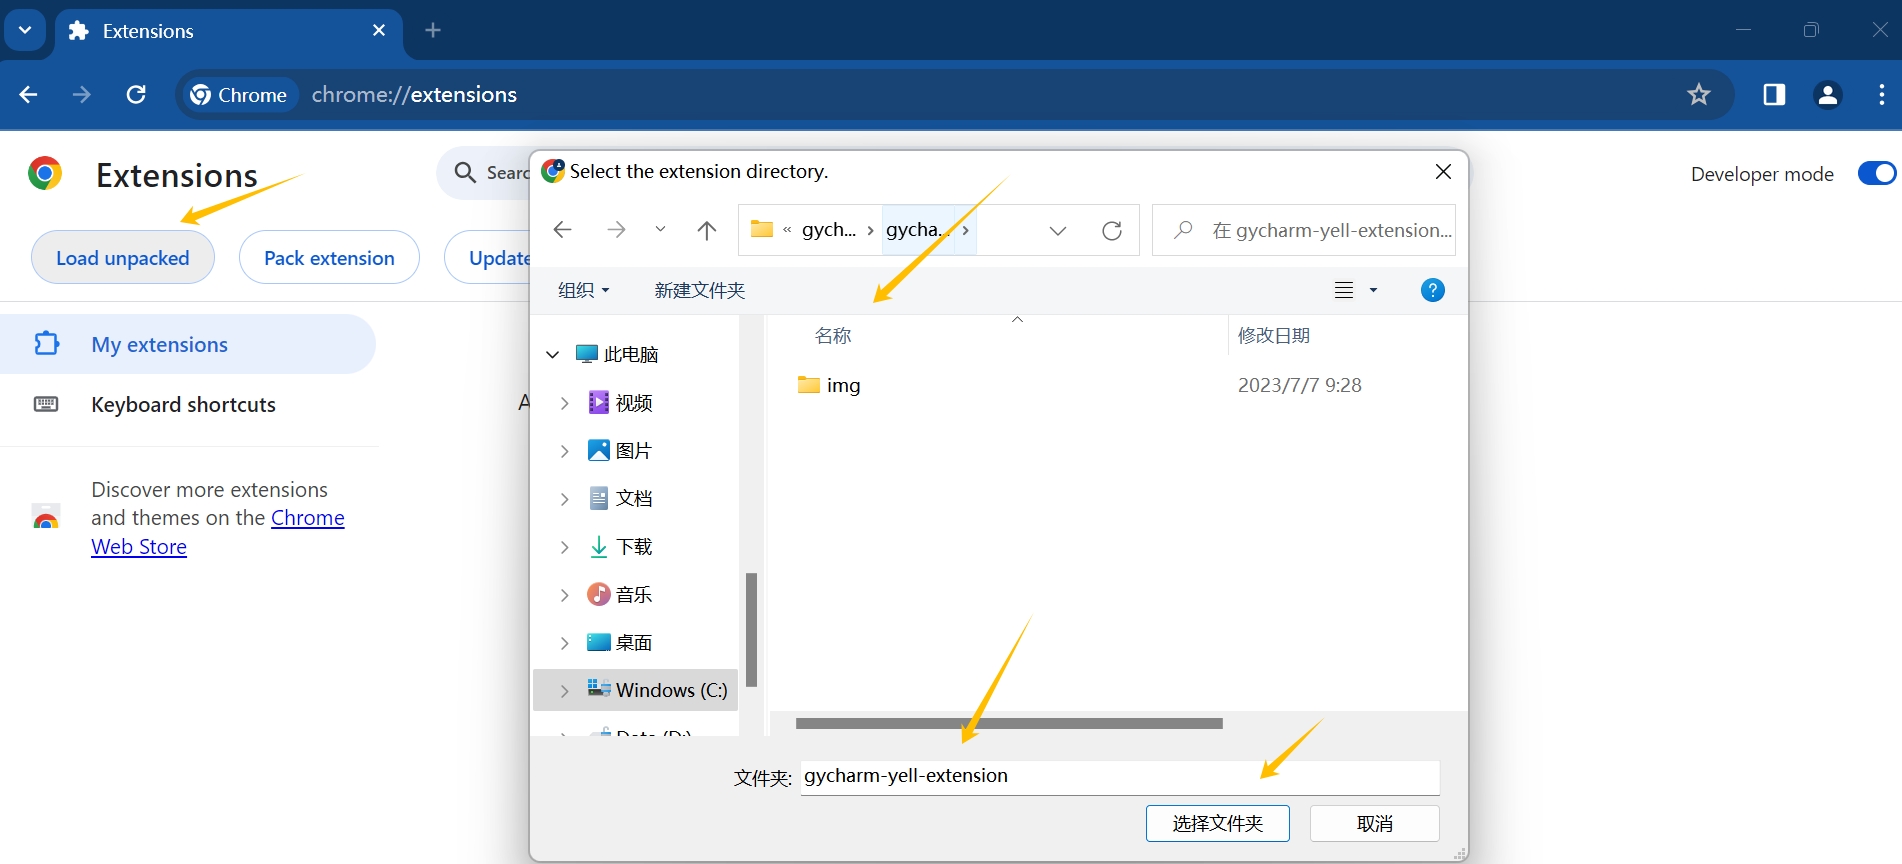
Task: Click Load unpacked button
Action: (123, 258)
